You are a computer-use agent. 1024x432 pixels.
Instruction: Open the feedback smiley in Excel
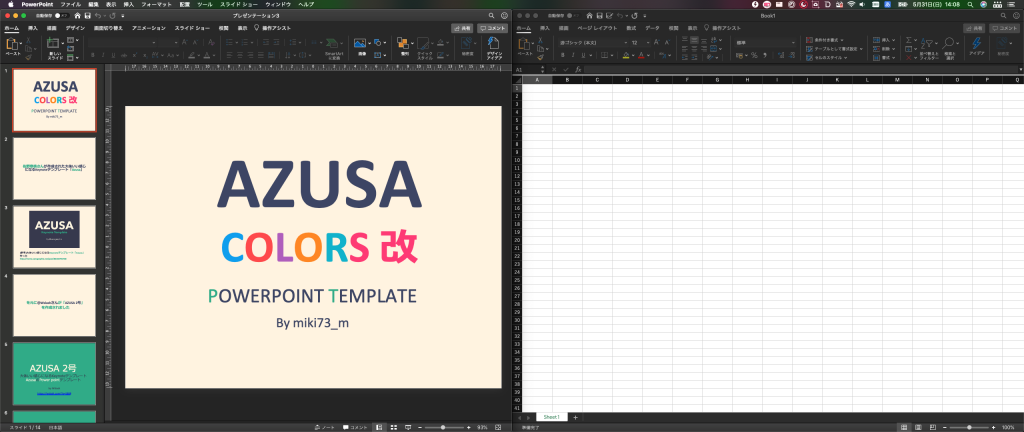(x=1016, y=15)
